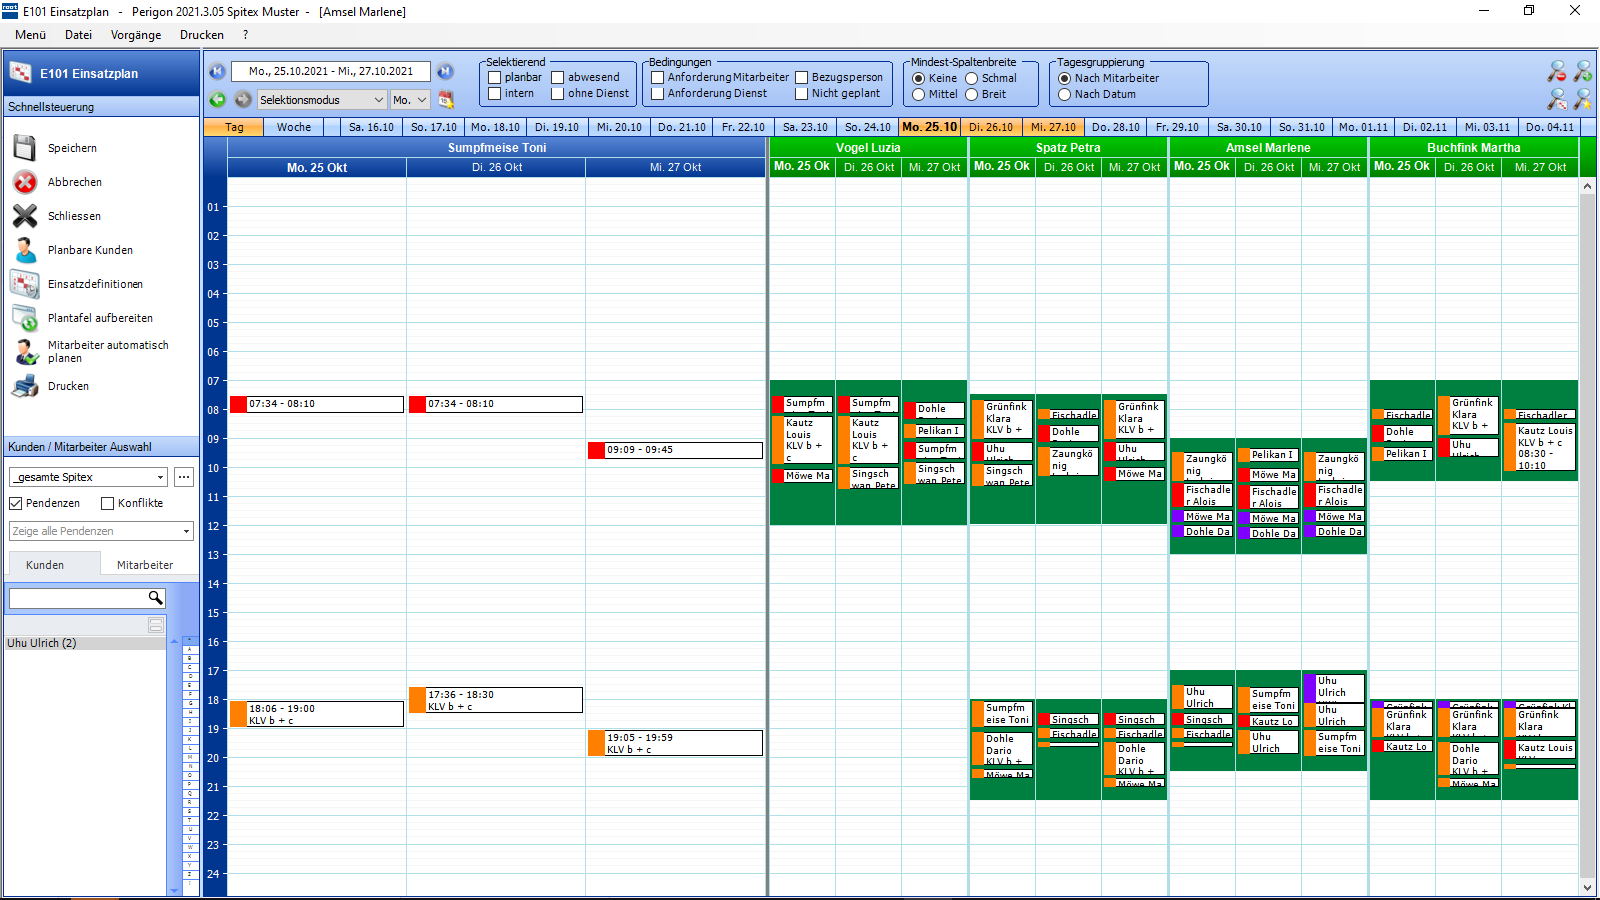Open Planbare Kunden via its person icon

click(25, 250)
